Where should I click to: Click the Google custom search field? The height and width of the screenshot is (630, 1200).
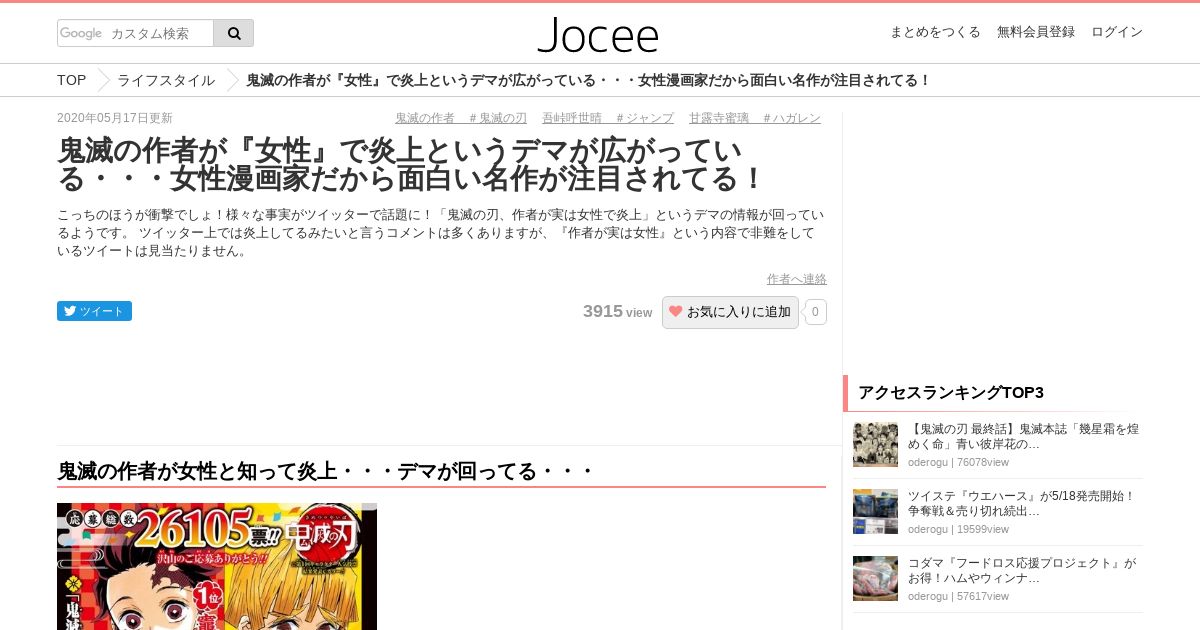coord(135,33)
